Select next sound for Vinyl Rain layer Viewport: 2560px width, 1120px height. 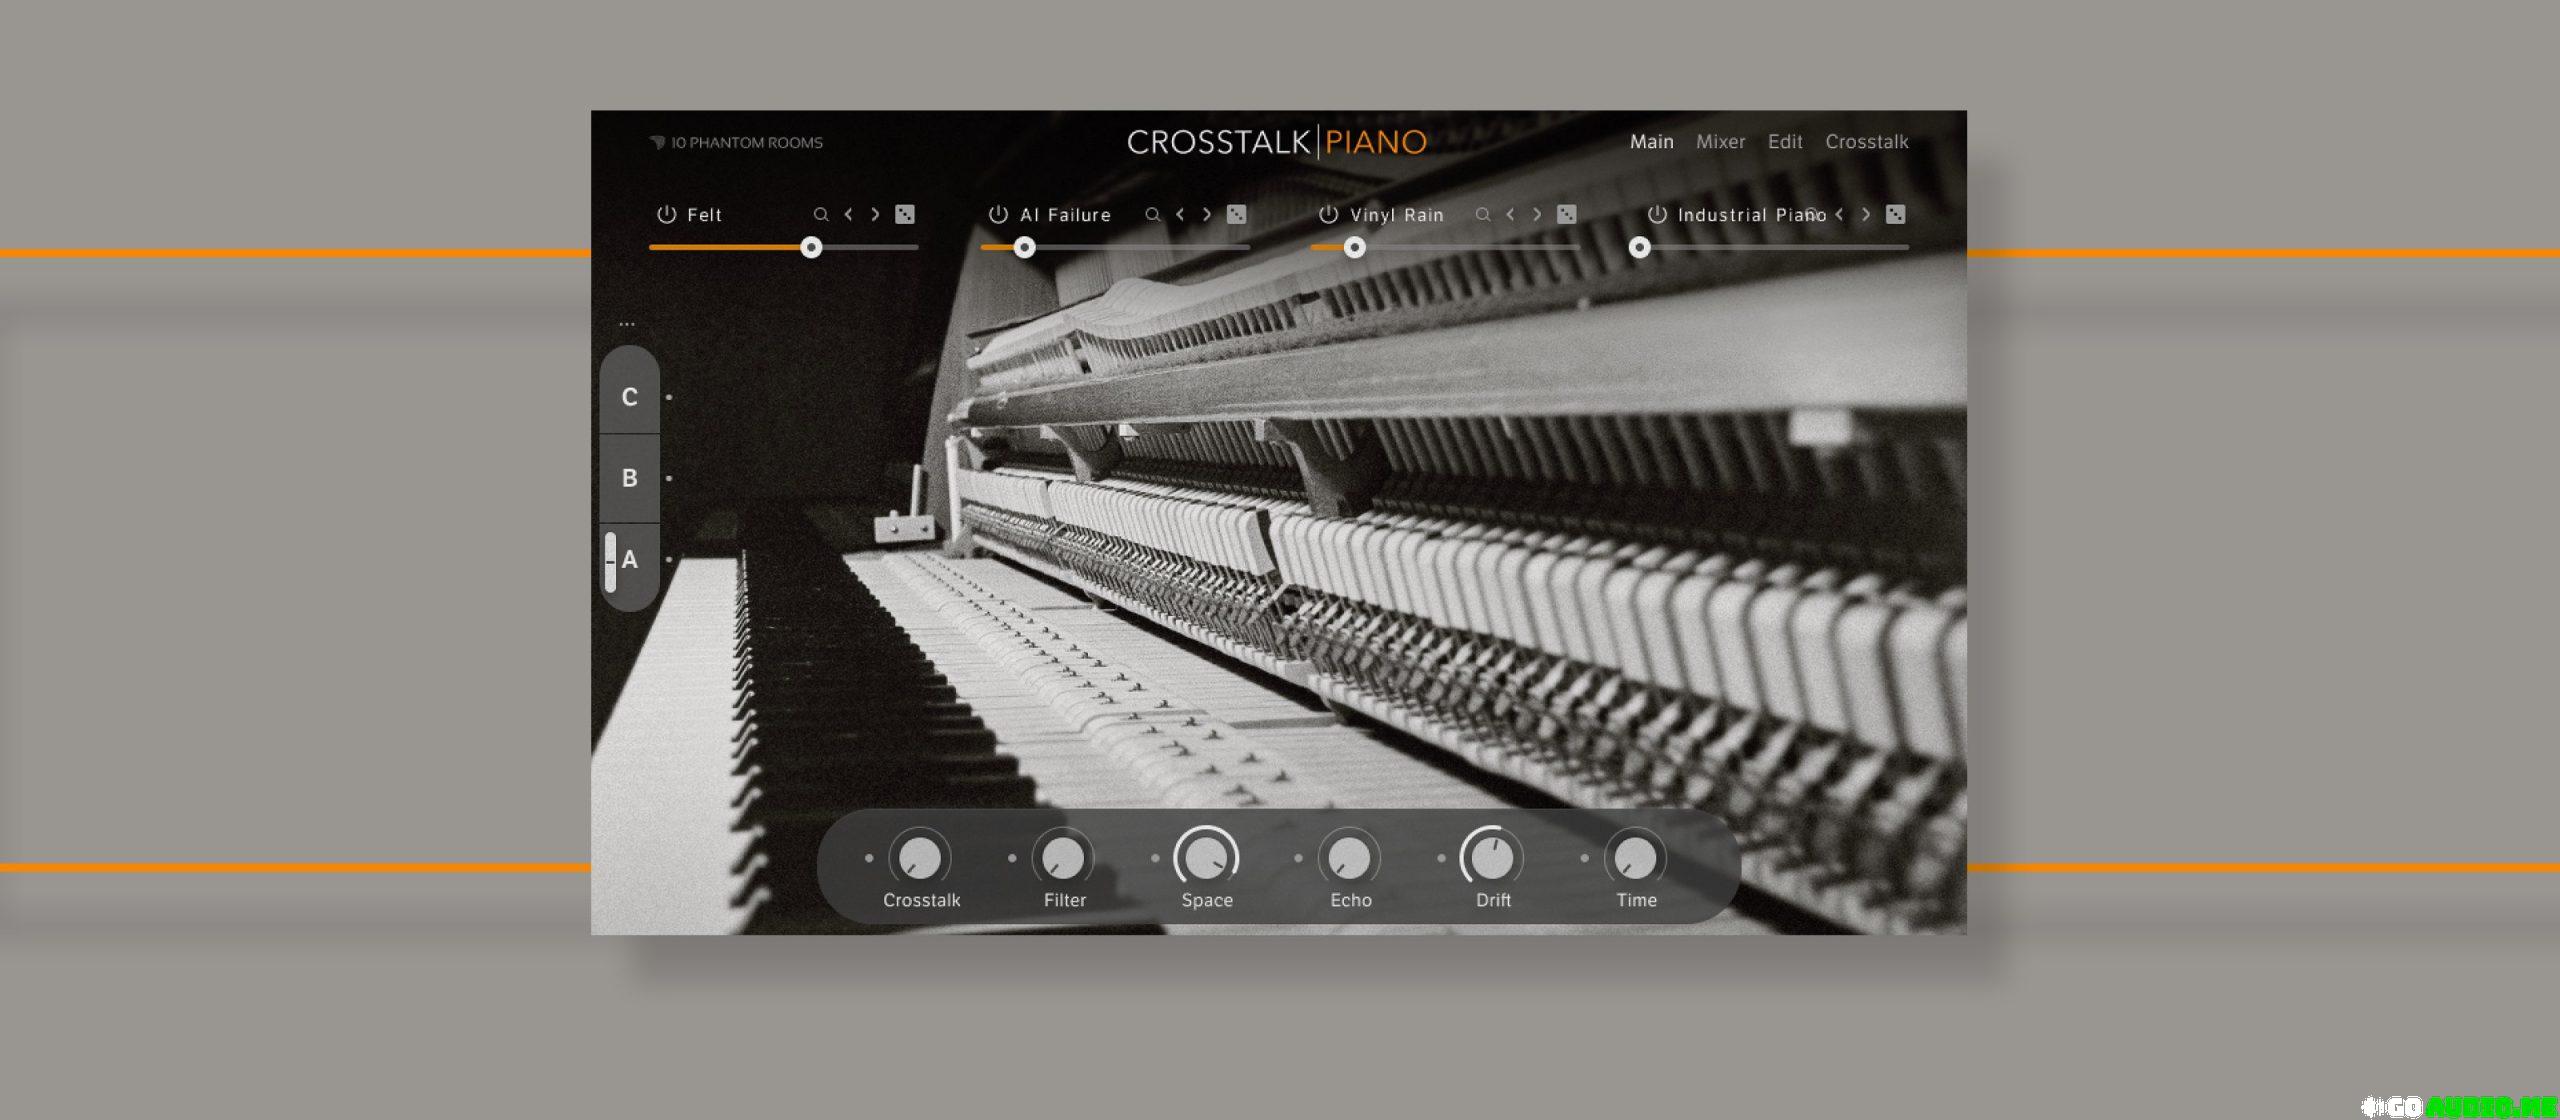click(1537, 214)
